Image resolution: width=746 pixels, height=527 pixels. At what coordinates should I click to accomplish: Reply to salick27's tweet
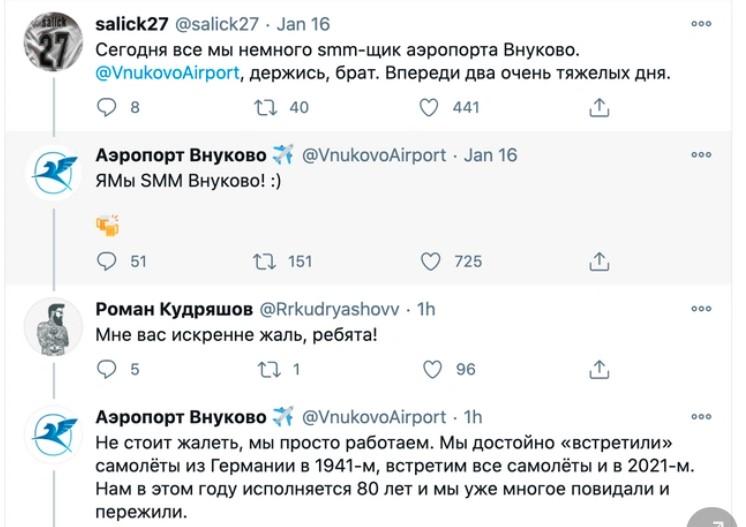coord(107,107)
